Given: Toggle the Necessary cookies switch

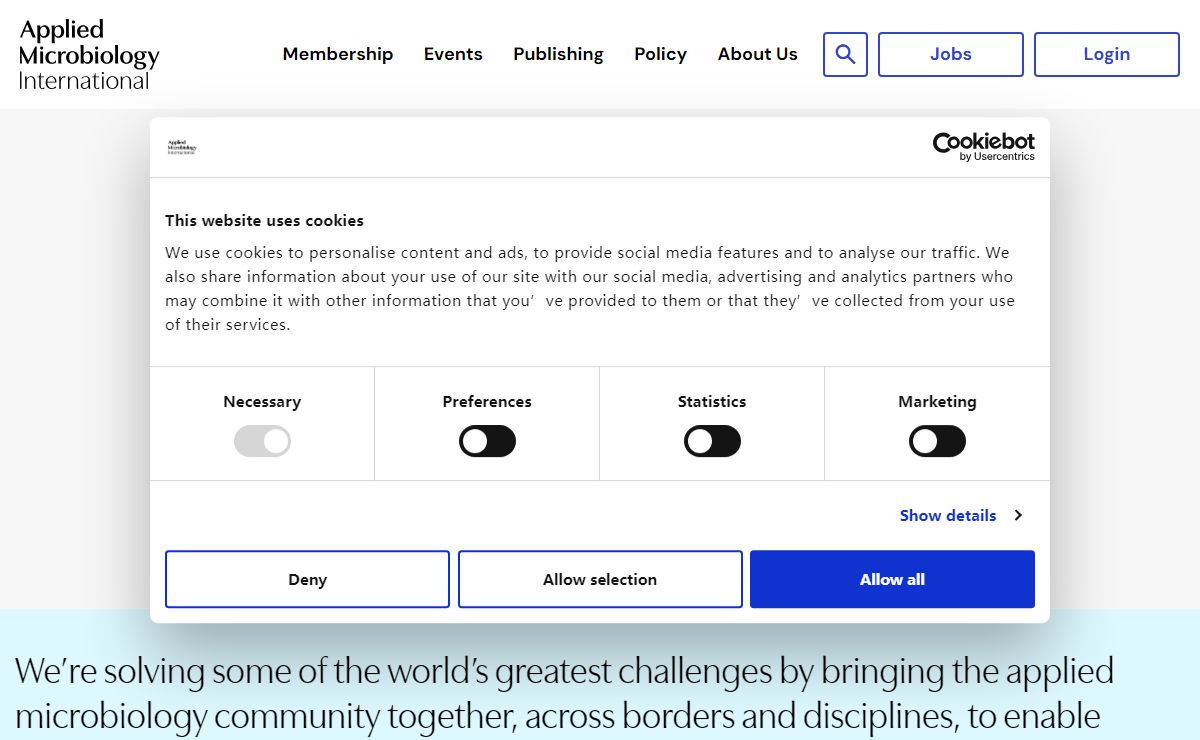Looking at the screenshot, I should 262,441.
